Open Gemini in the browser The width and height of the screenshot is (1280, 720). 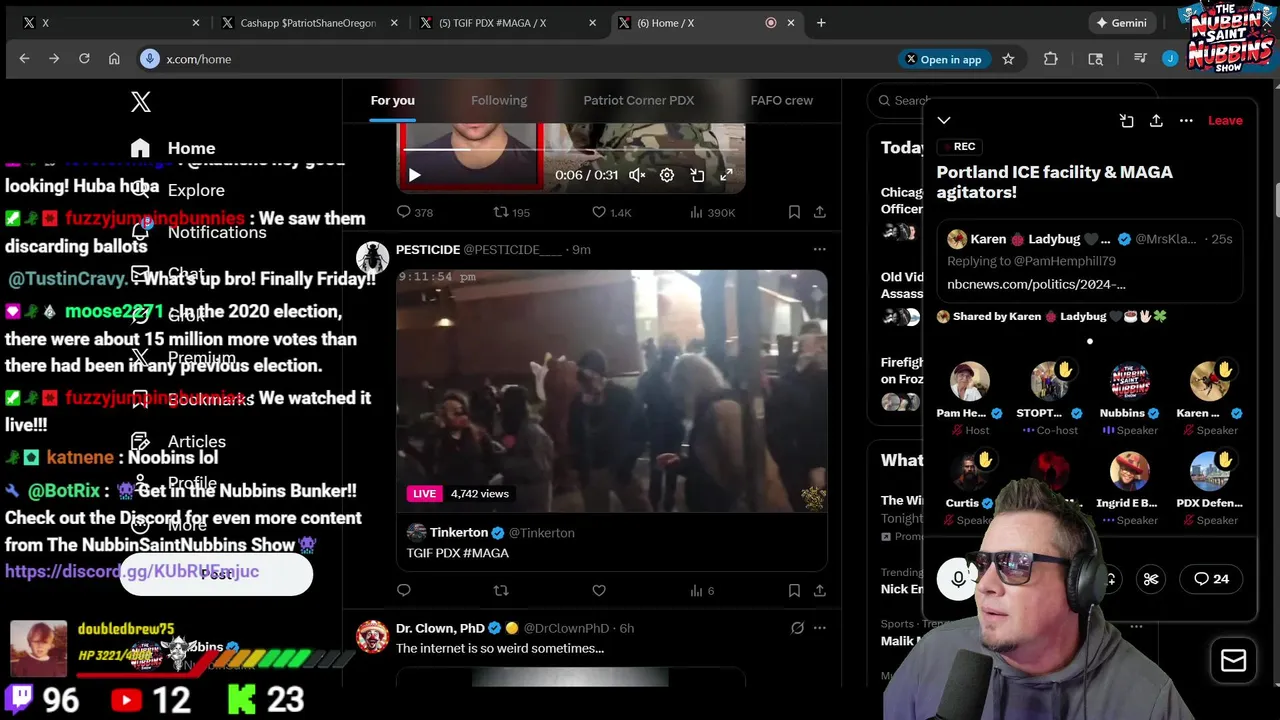pos(1121,23)
